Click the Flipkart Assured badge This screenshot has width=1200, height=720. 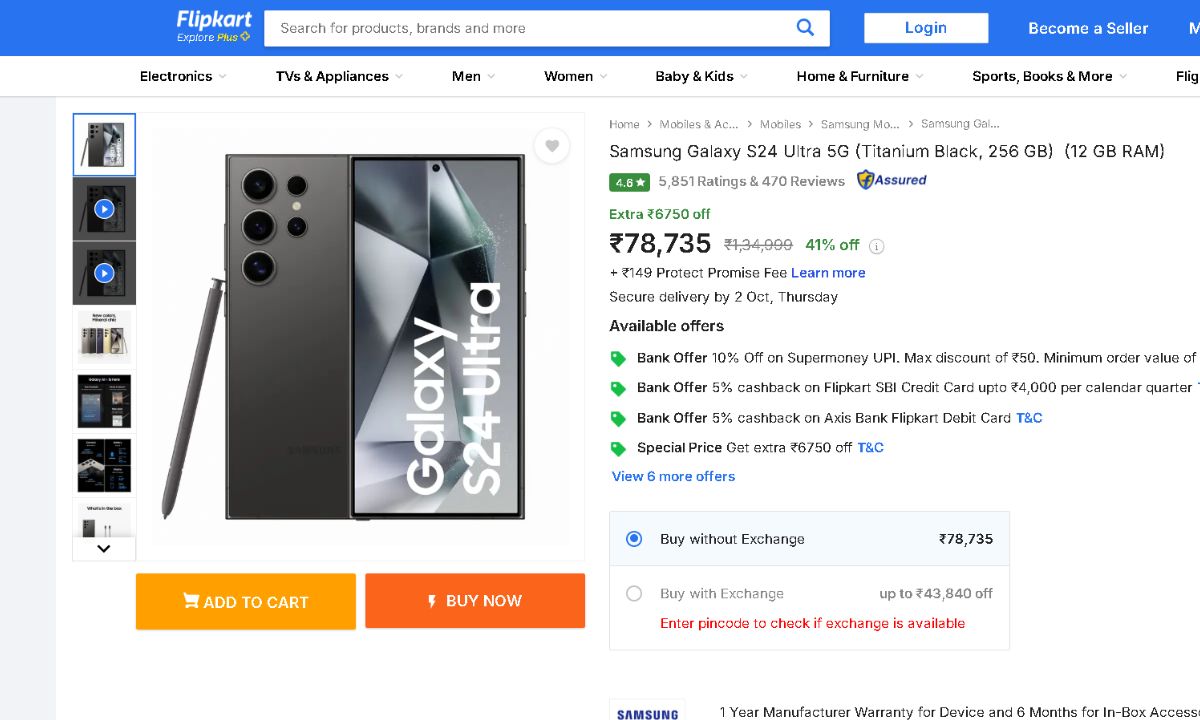[x=892, y=181]
